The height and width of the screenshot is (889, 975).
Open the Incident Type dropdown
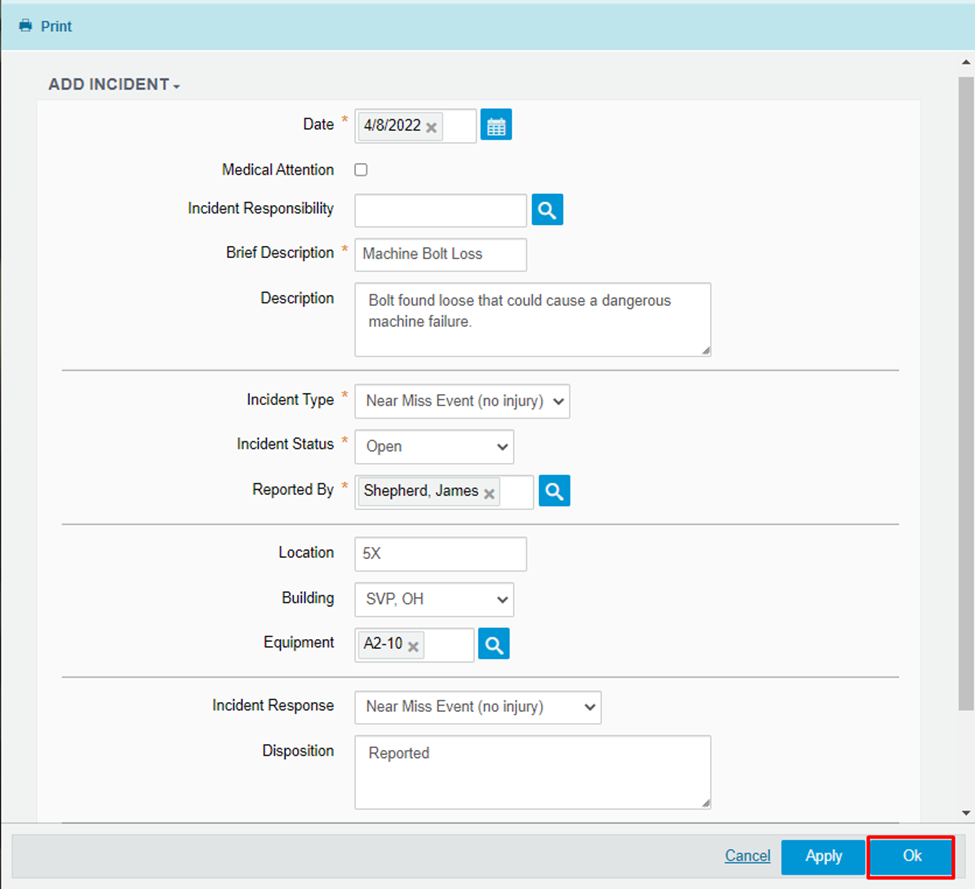[x=462, y=401]
